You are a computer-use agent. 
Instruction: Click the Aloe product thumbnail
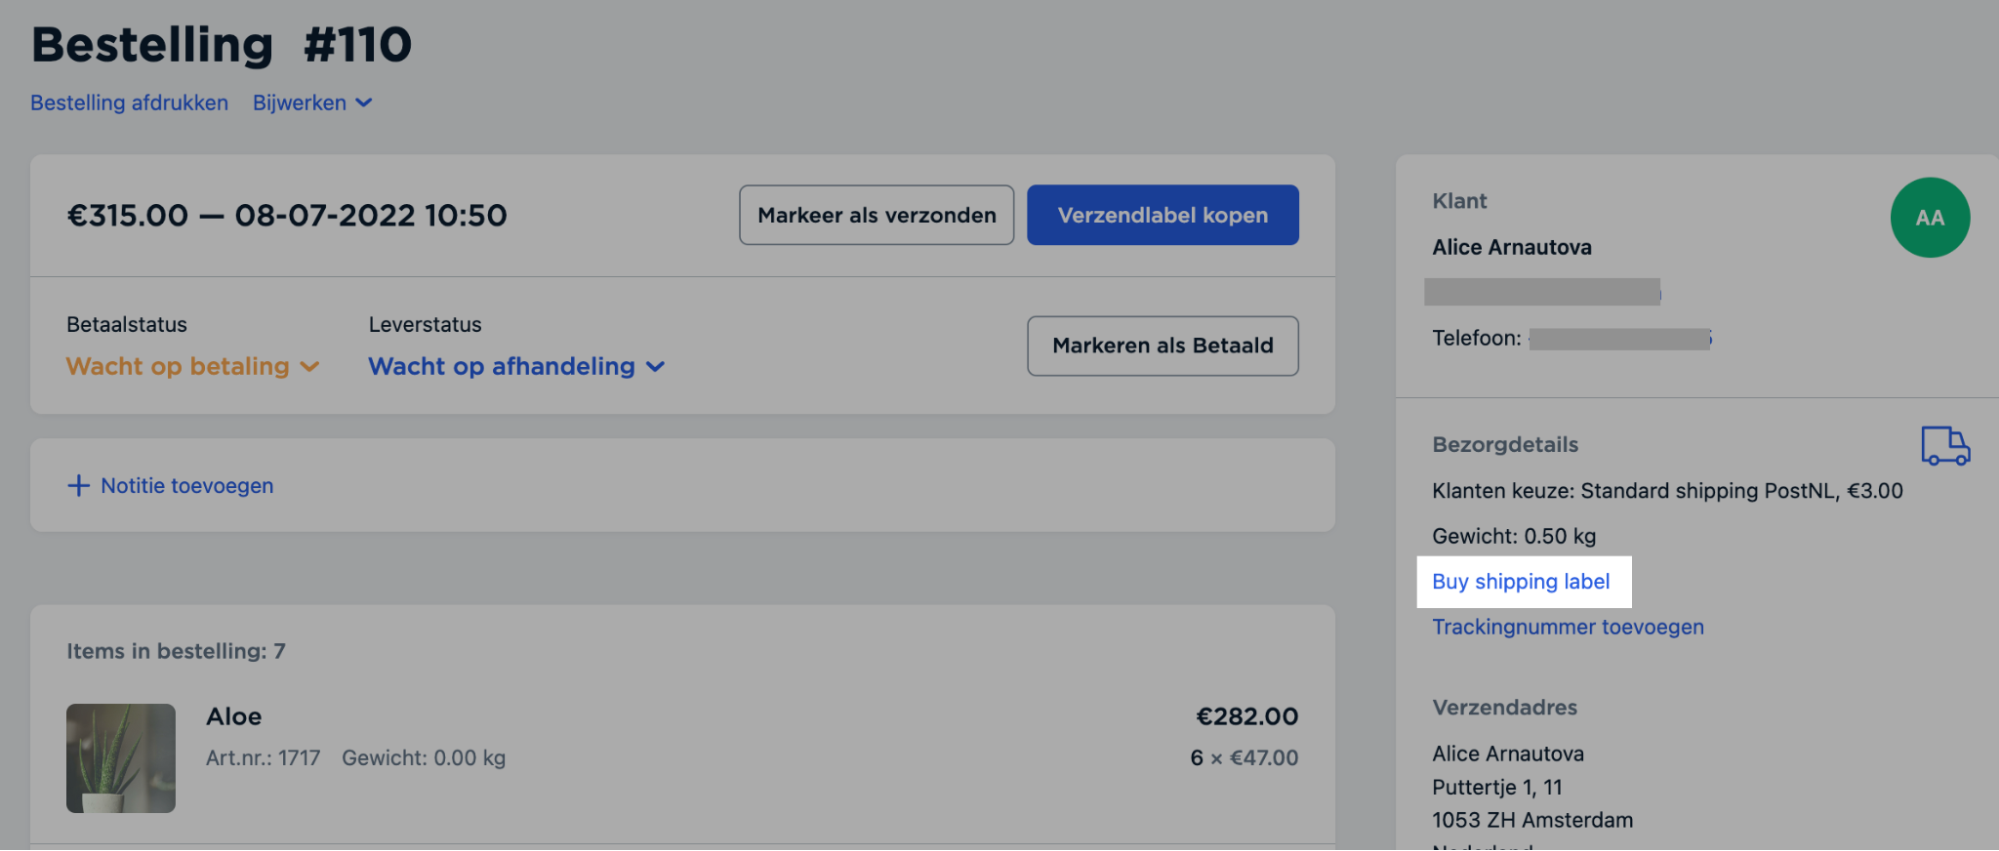pos(120,757)
